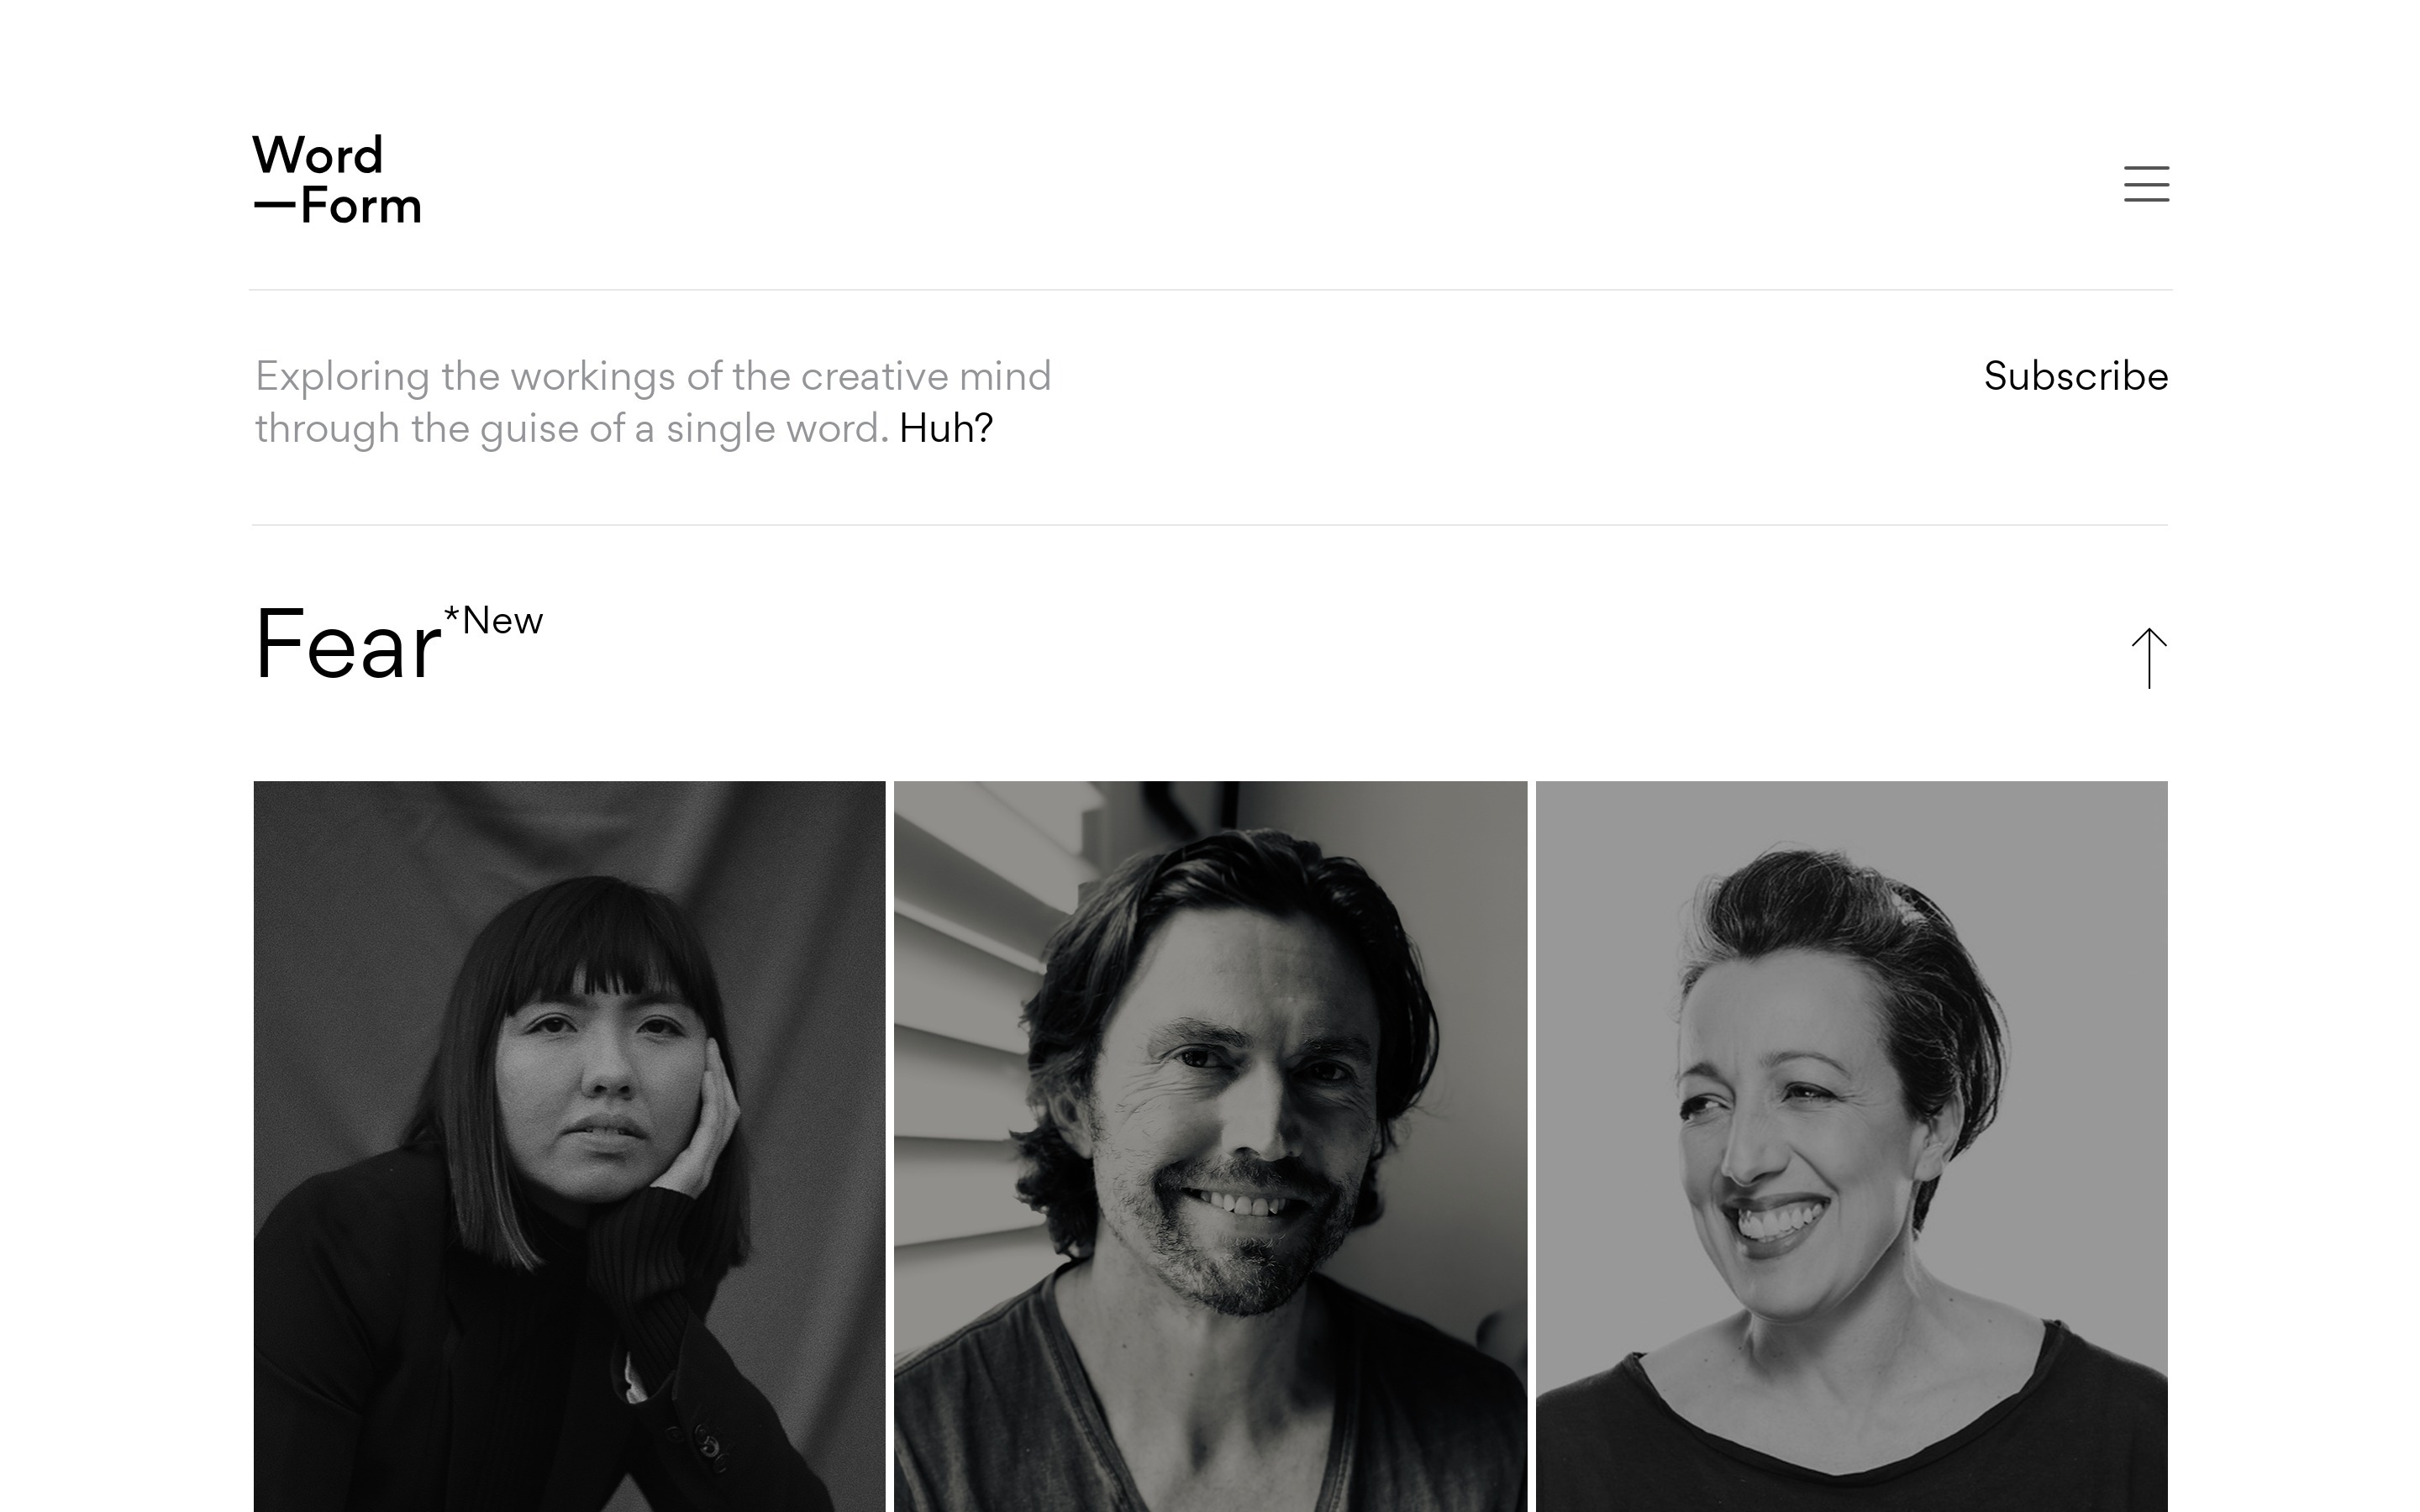Screen dimensions: 2420x1512
Task: Click the Subscribe link
Action: [x=2075, y=377]
